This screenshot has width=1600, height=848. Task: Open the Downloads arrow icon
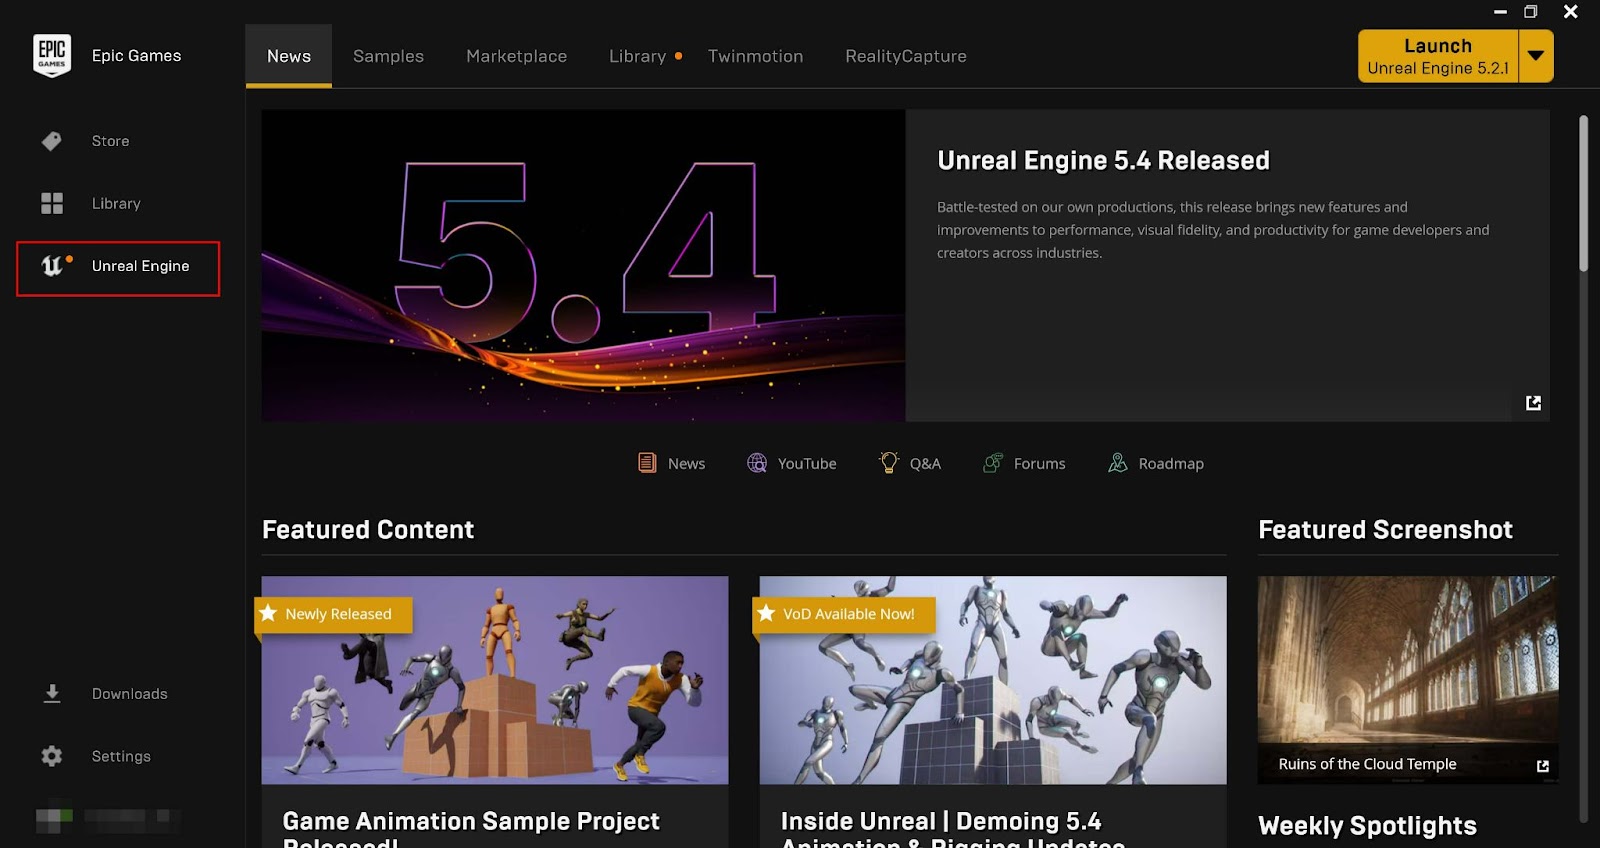[x=52, y=693]
